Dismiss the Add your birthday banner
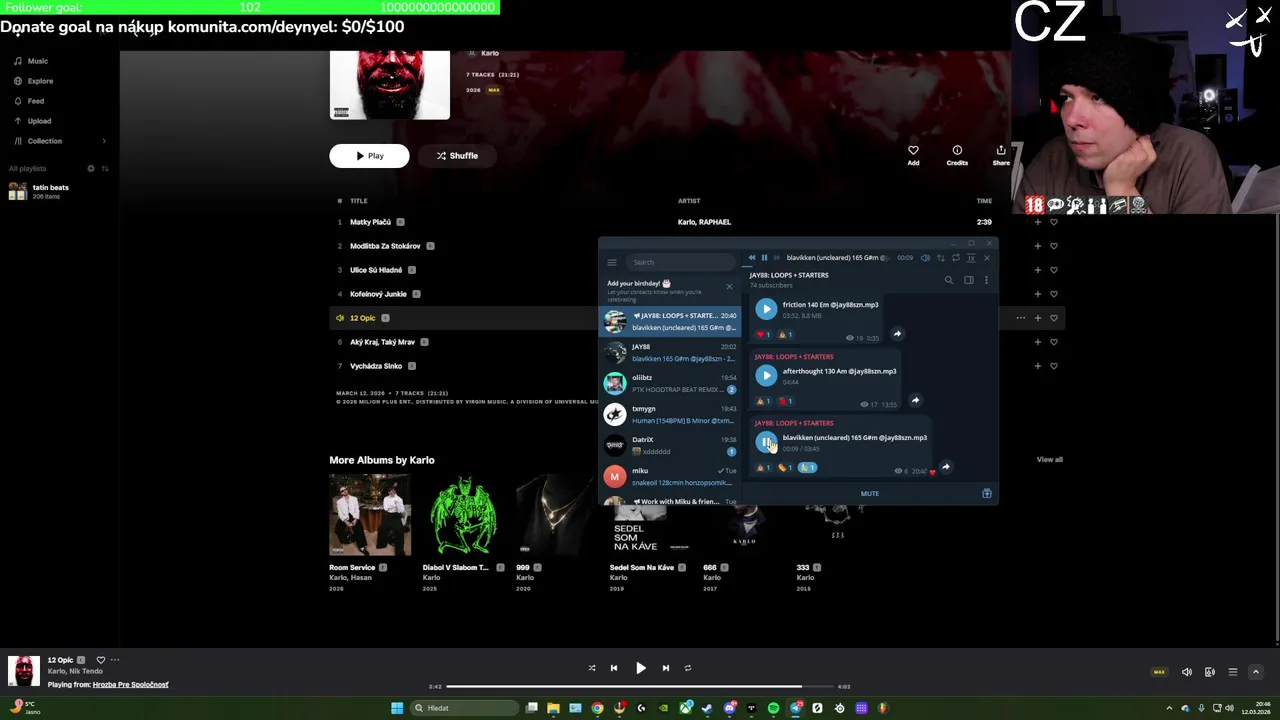This screenshot has height=720, width=1280. click(x=729, y=287)
